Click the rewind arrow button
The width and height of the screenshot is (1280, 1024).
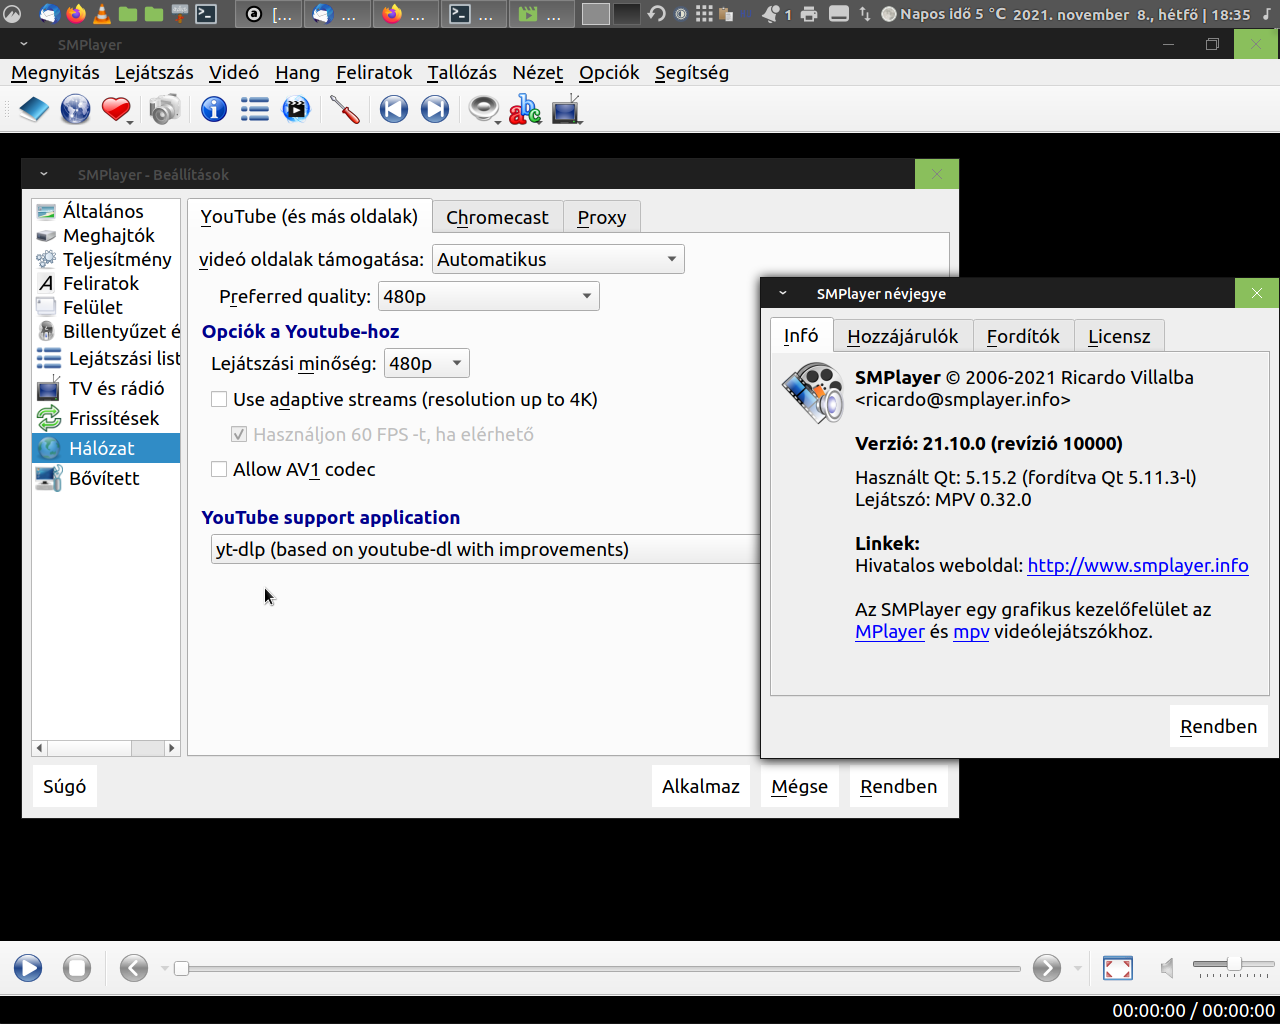pos(134,968)
